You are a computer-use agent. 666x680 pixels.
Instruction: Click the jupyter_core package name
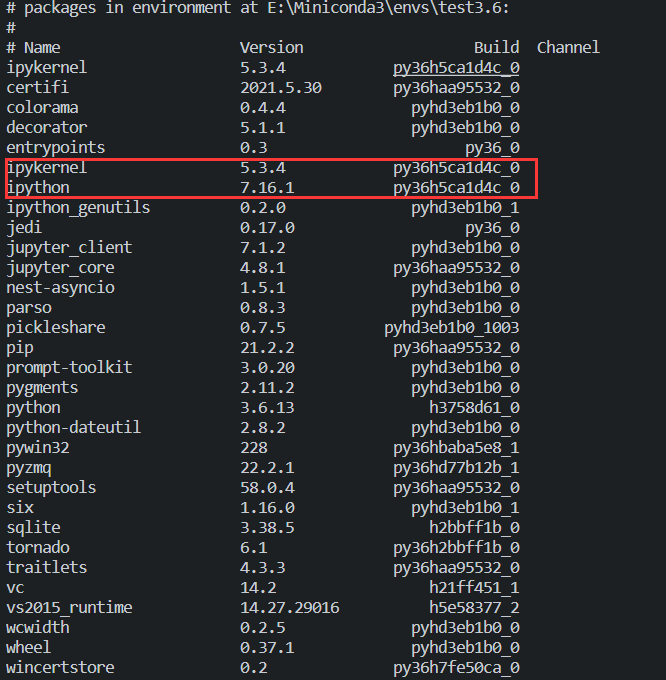pyautogui.click(x=60, y=268)
